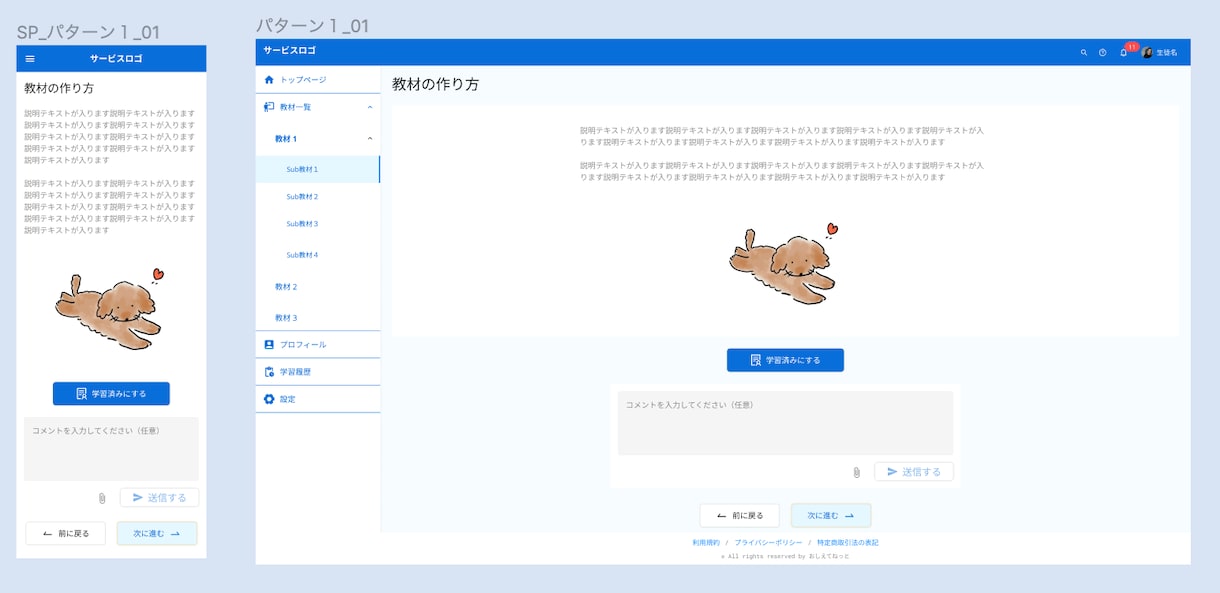1220x593 pixels.
Task: Click the 教材の作り方 heading in mobile view
Action: (x=59, y=89)
